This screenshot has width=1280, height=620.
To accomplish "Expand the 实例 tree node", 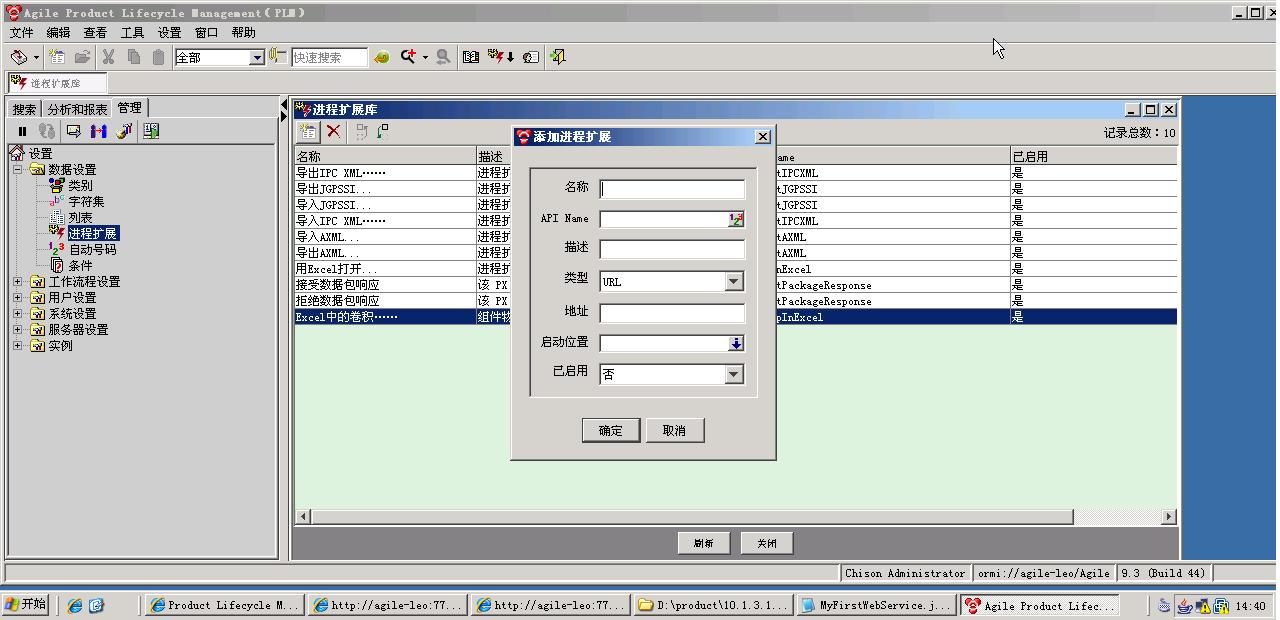I will [x=17, y=346].
